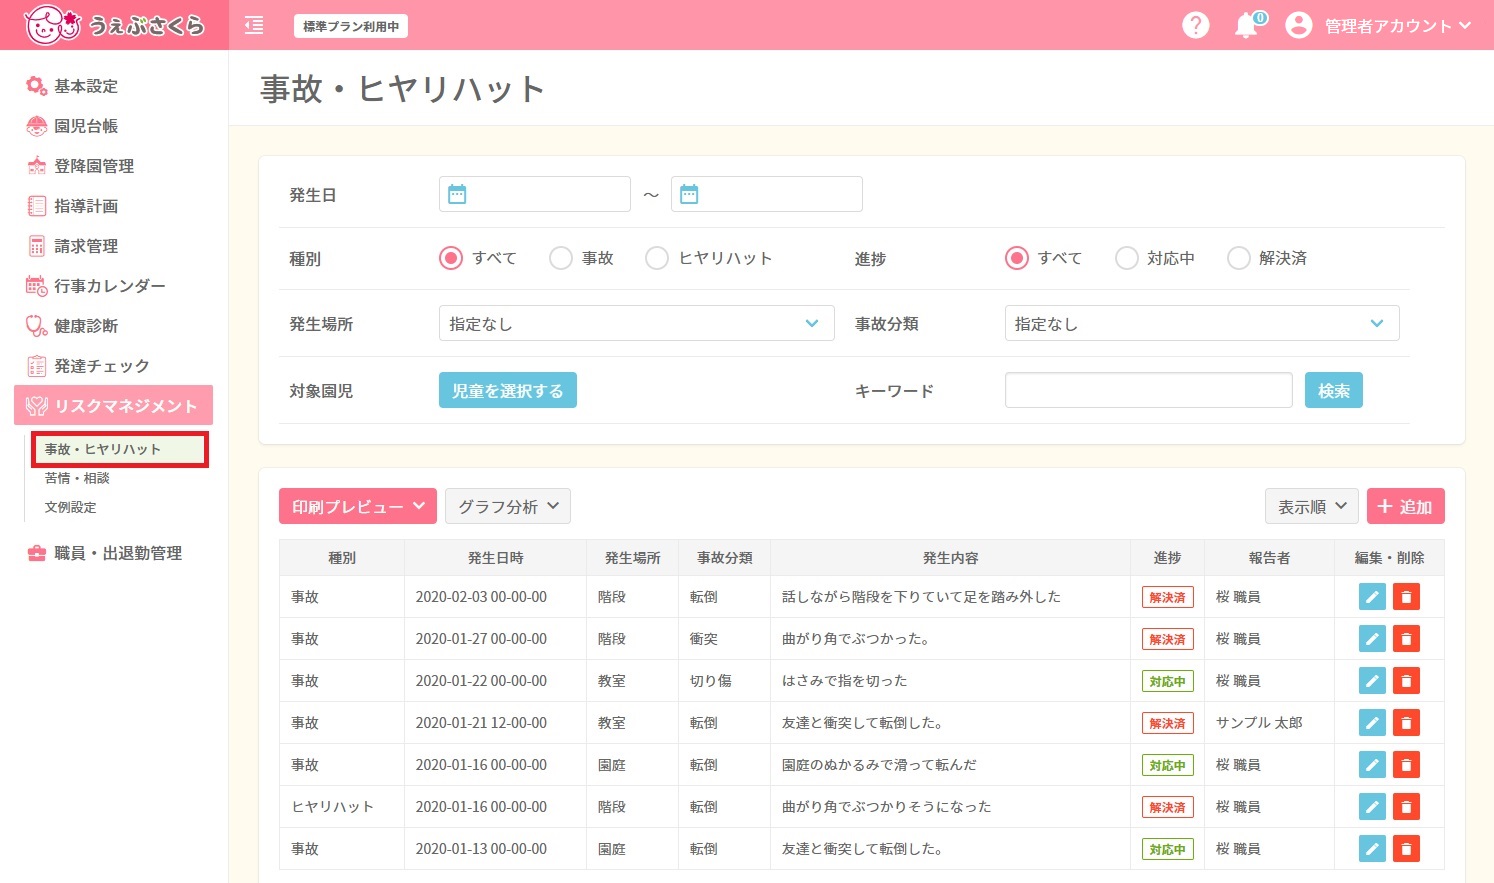Click the 曲がり角でぶつかりそうになった description
This screenshot has width=1494, height=883.
point(886,807)
